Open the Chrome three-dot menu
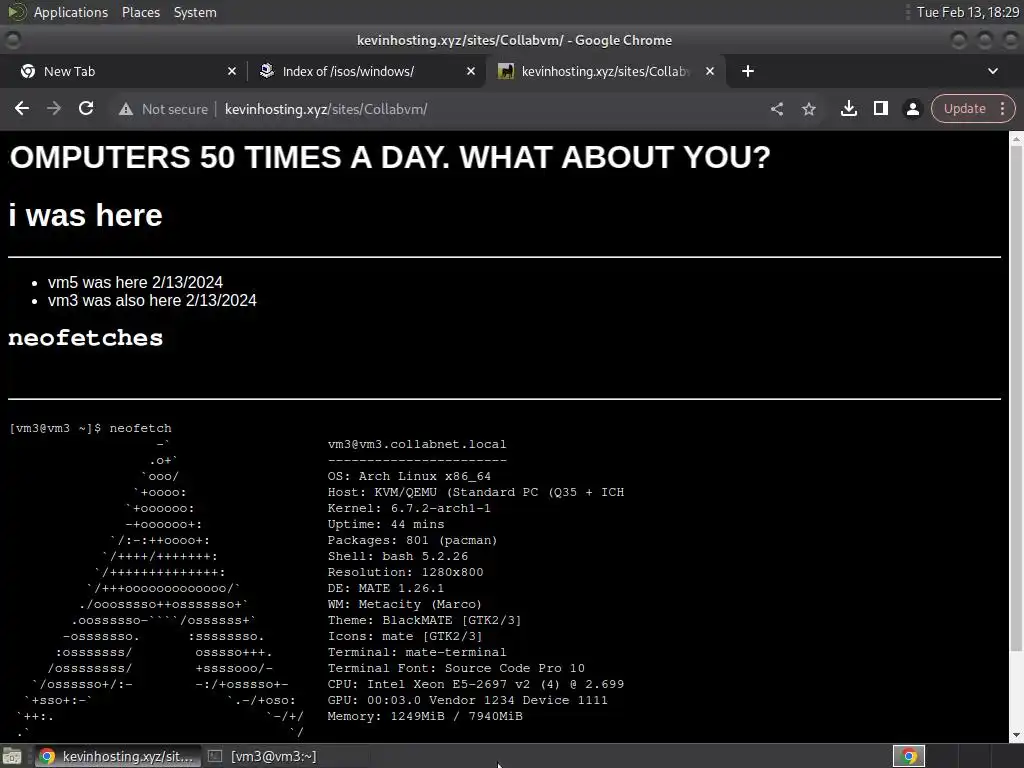 point(1002,108)
